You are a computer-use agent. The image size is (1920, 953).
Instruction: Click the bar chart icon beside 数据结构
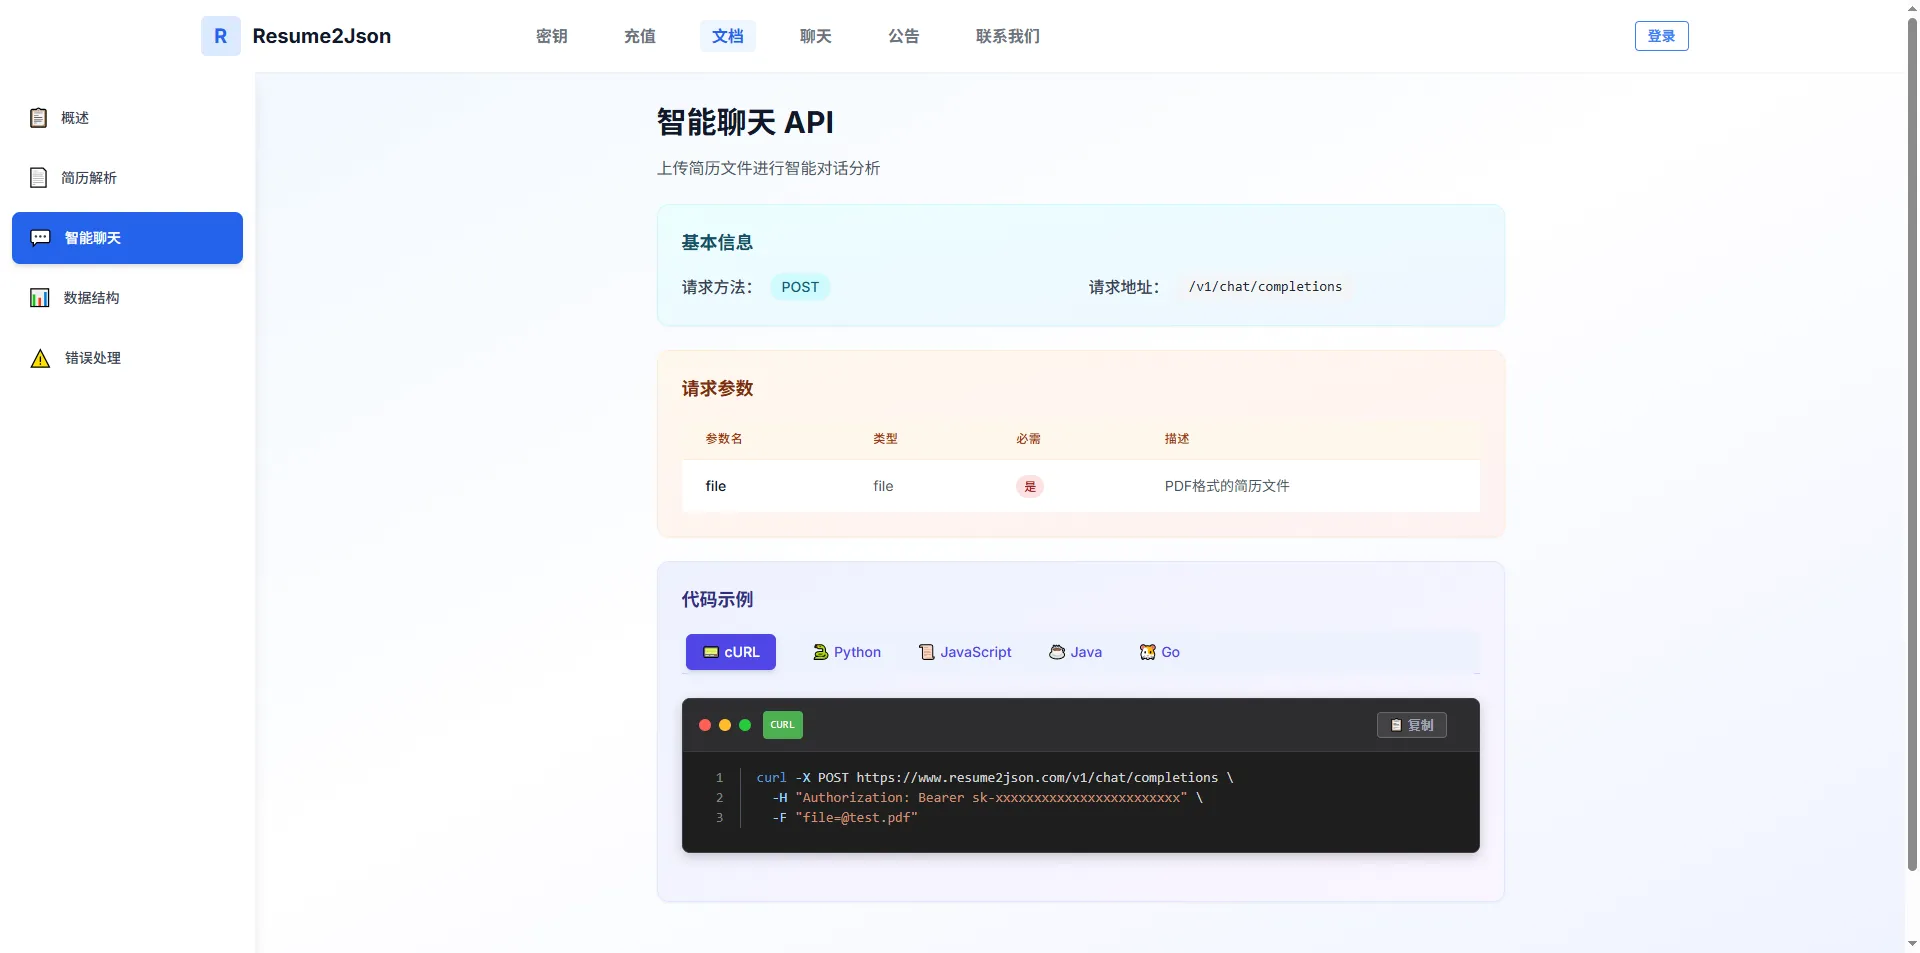point(40,298)
